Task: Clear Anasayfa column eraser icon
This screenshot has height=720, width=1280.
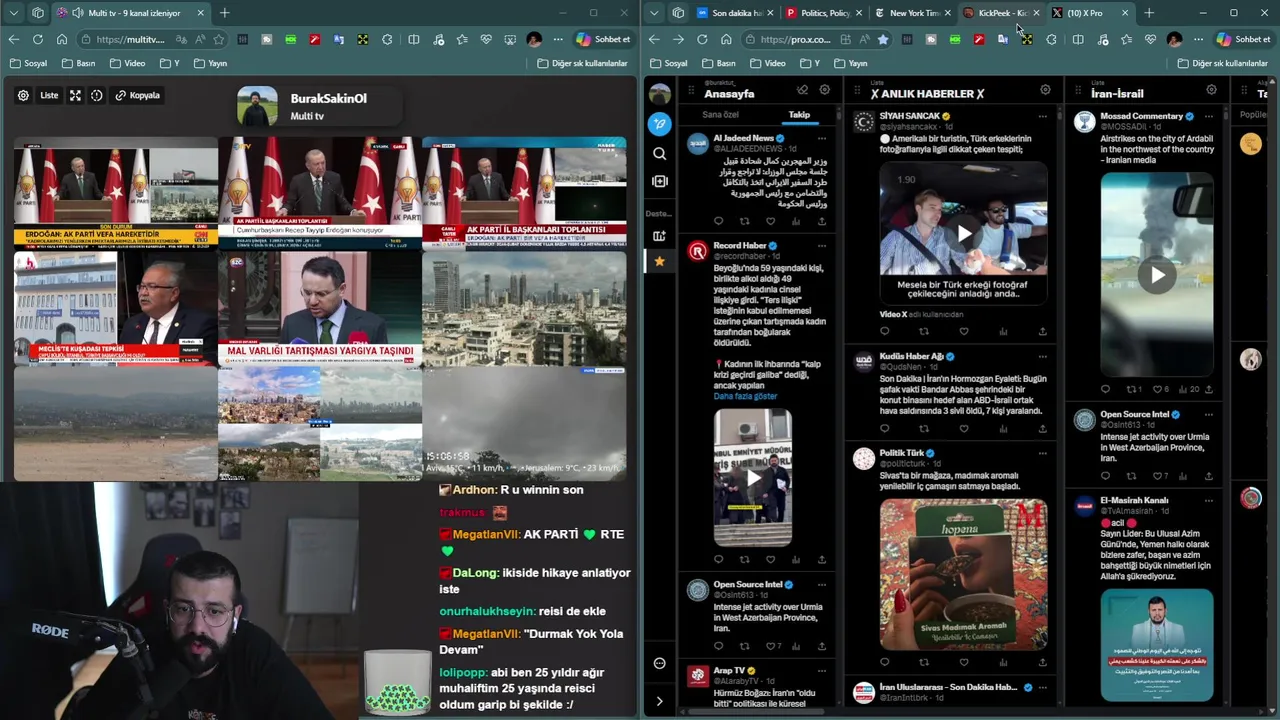Action: tap(802, 90)
